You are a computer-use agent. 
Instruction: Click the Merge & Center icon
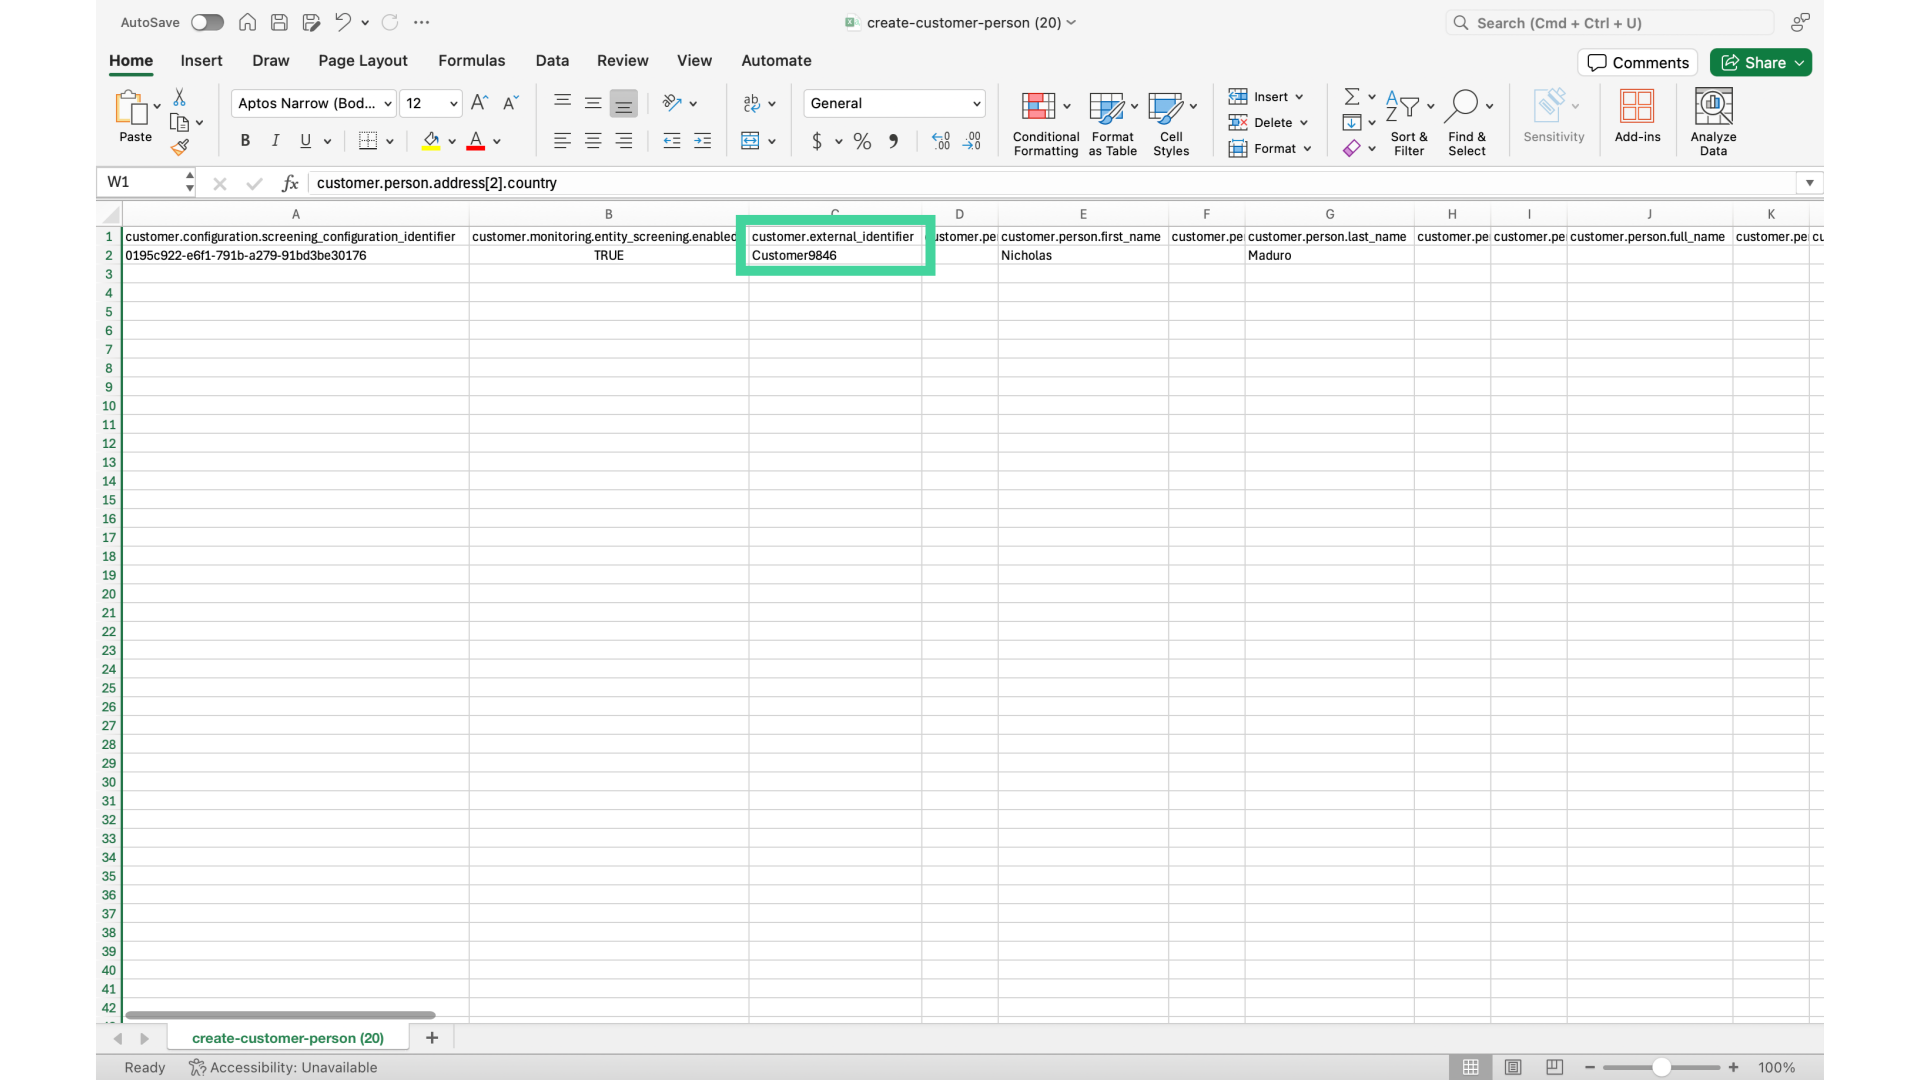[750, 141]
